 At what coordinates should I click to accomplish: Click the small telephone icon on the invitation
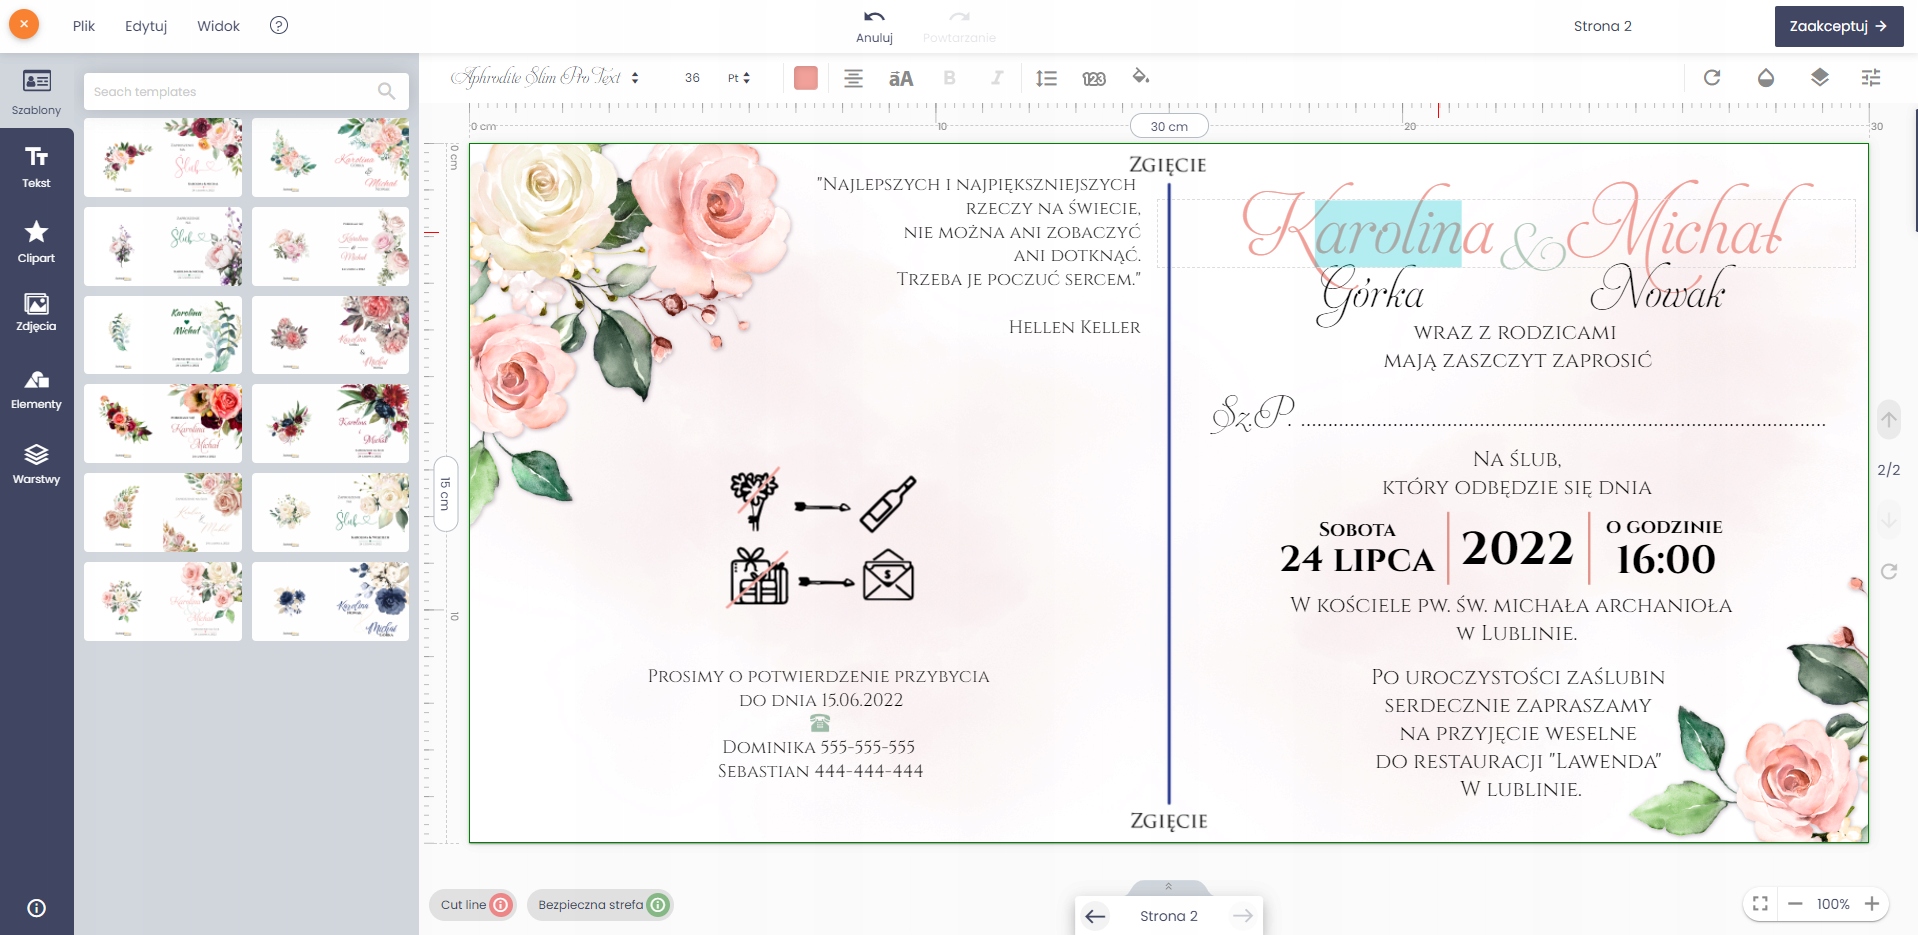(820, 723)
